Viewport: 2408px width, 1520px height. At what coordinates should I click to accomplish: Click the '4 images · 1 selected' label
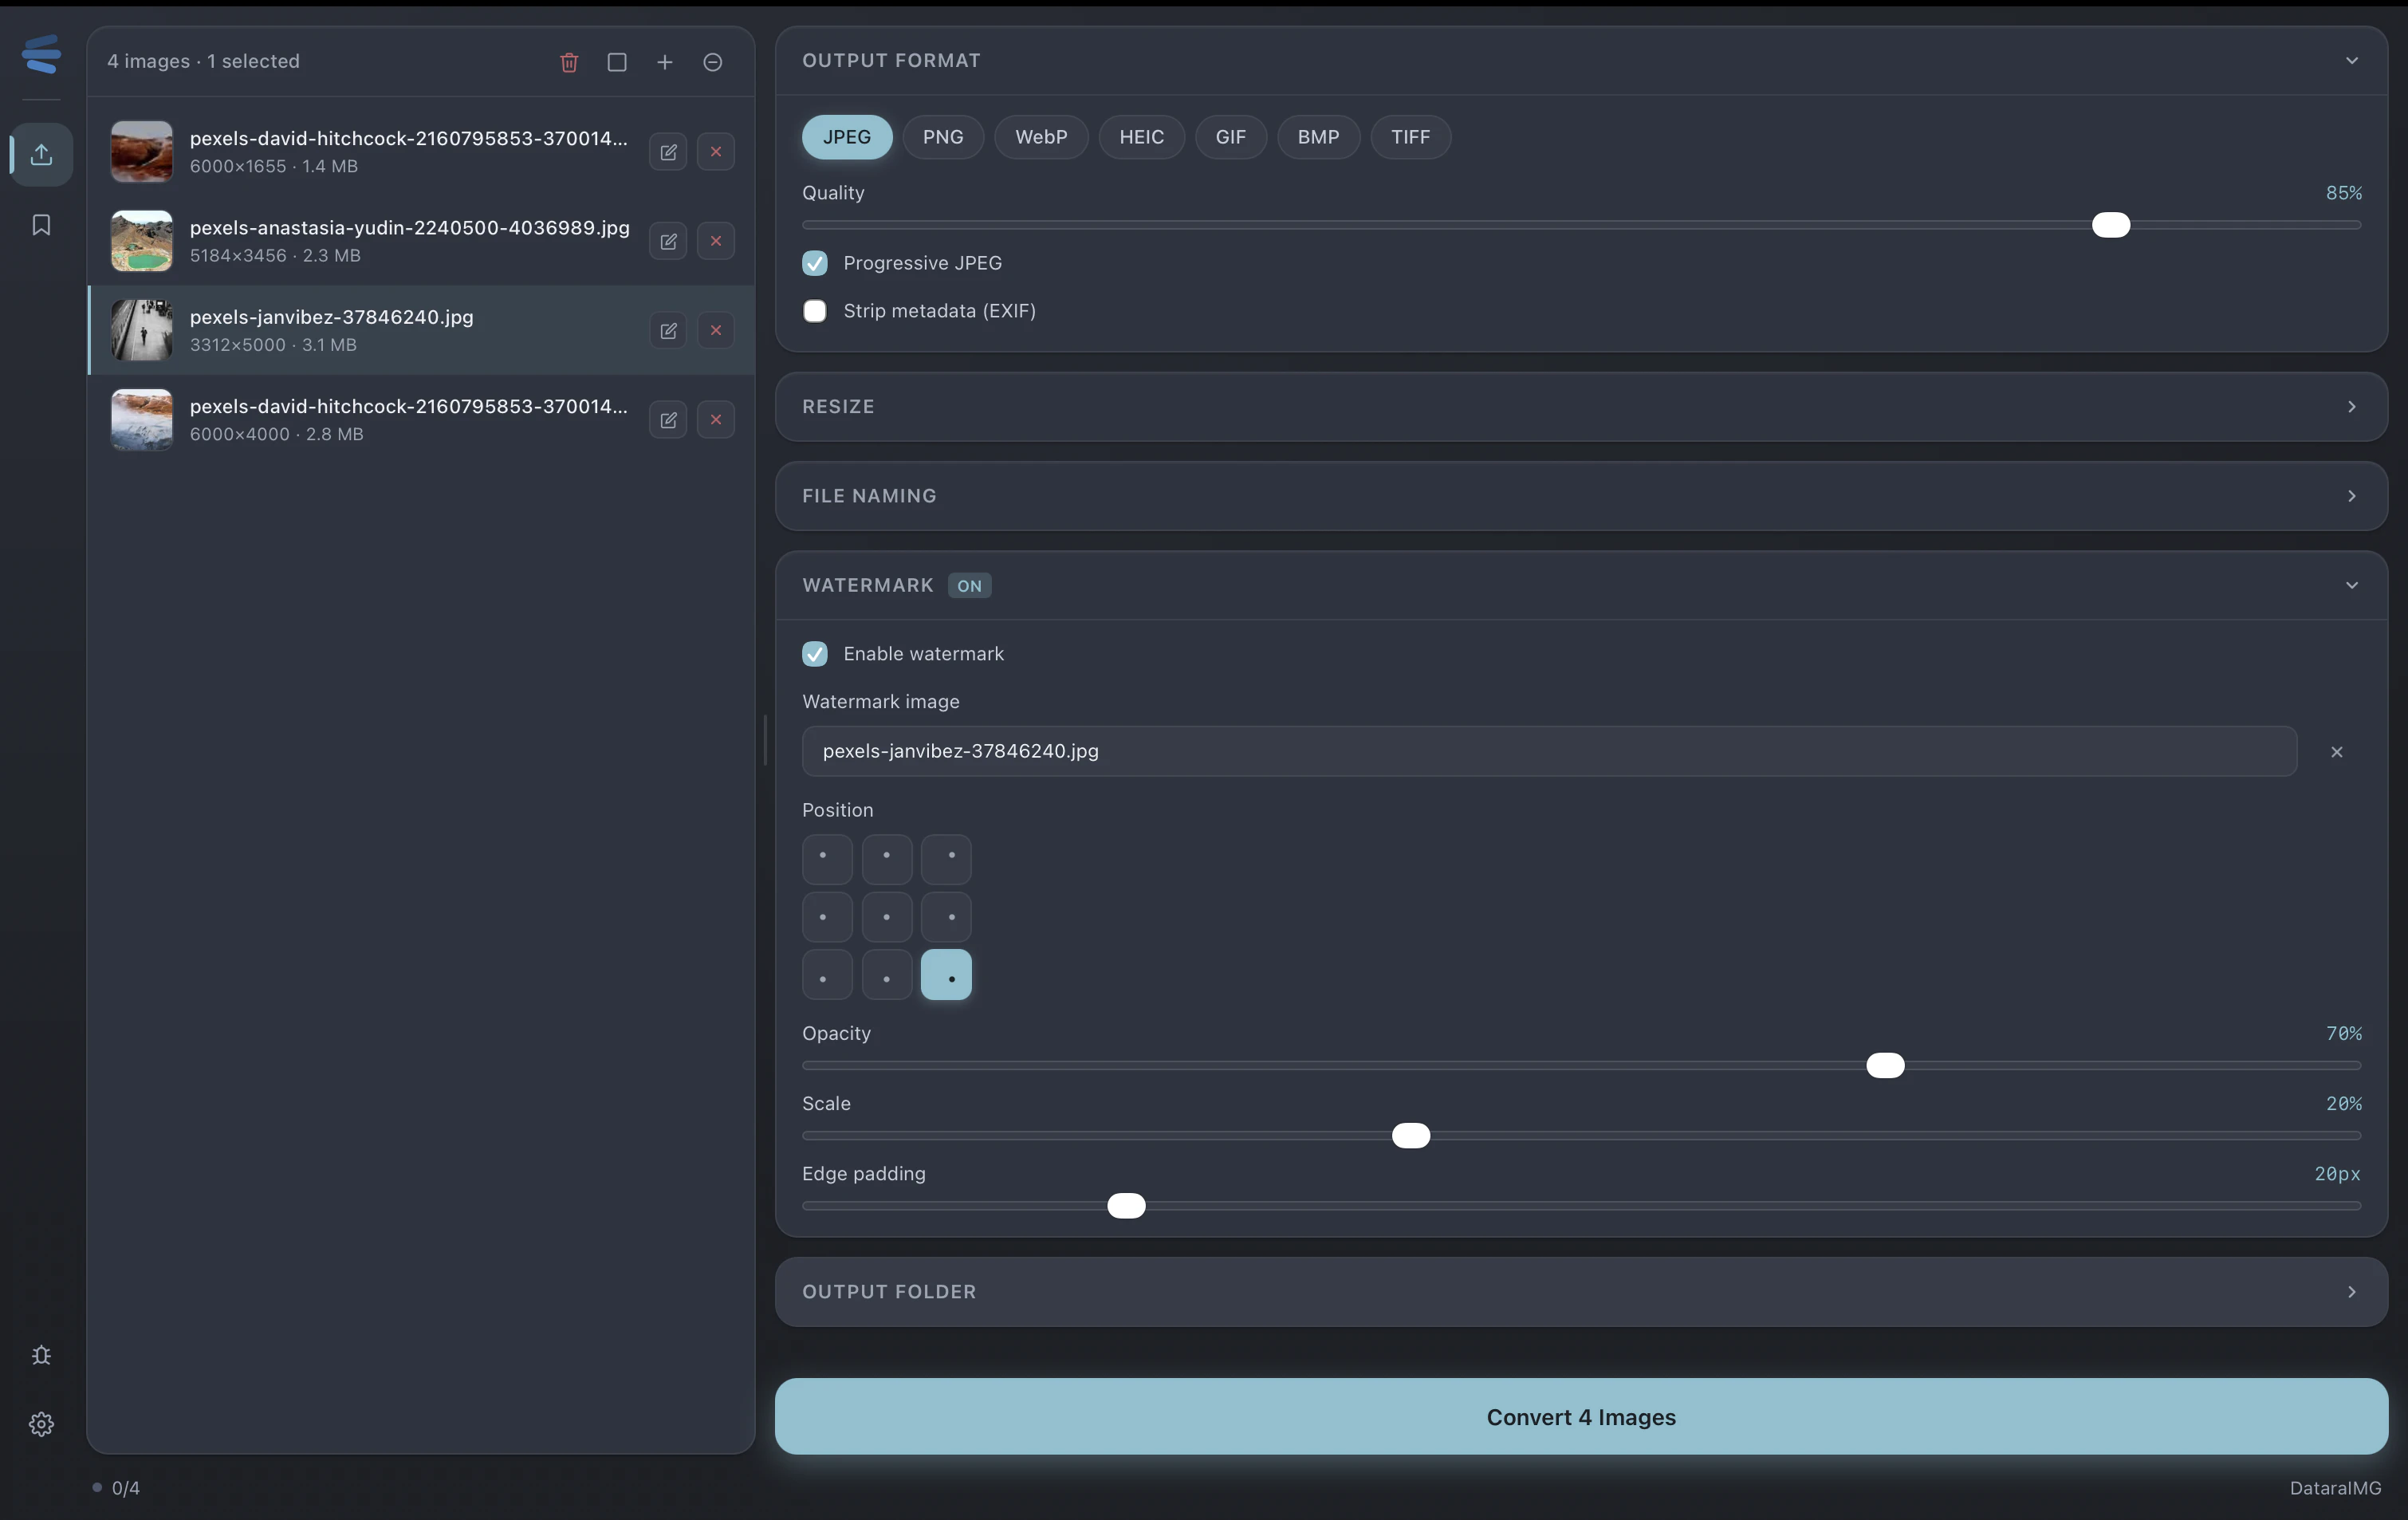(x=204, y=61)
